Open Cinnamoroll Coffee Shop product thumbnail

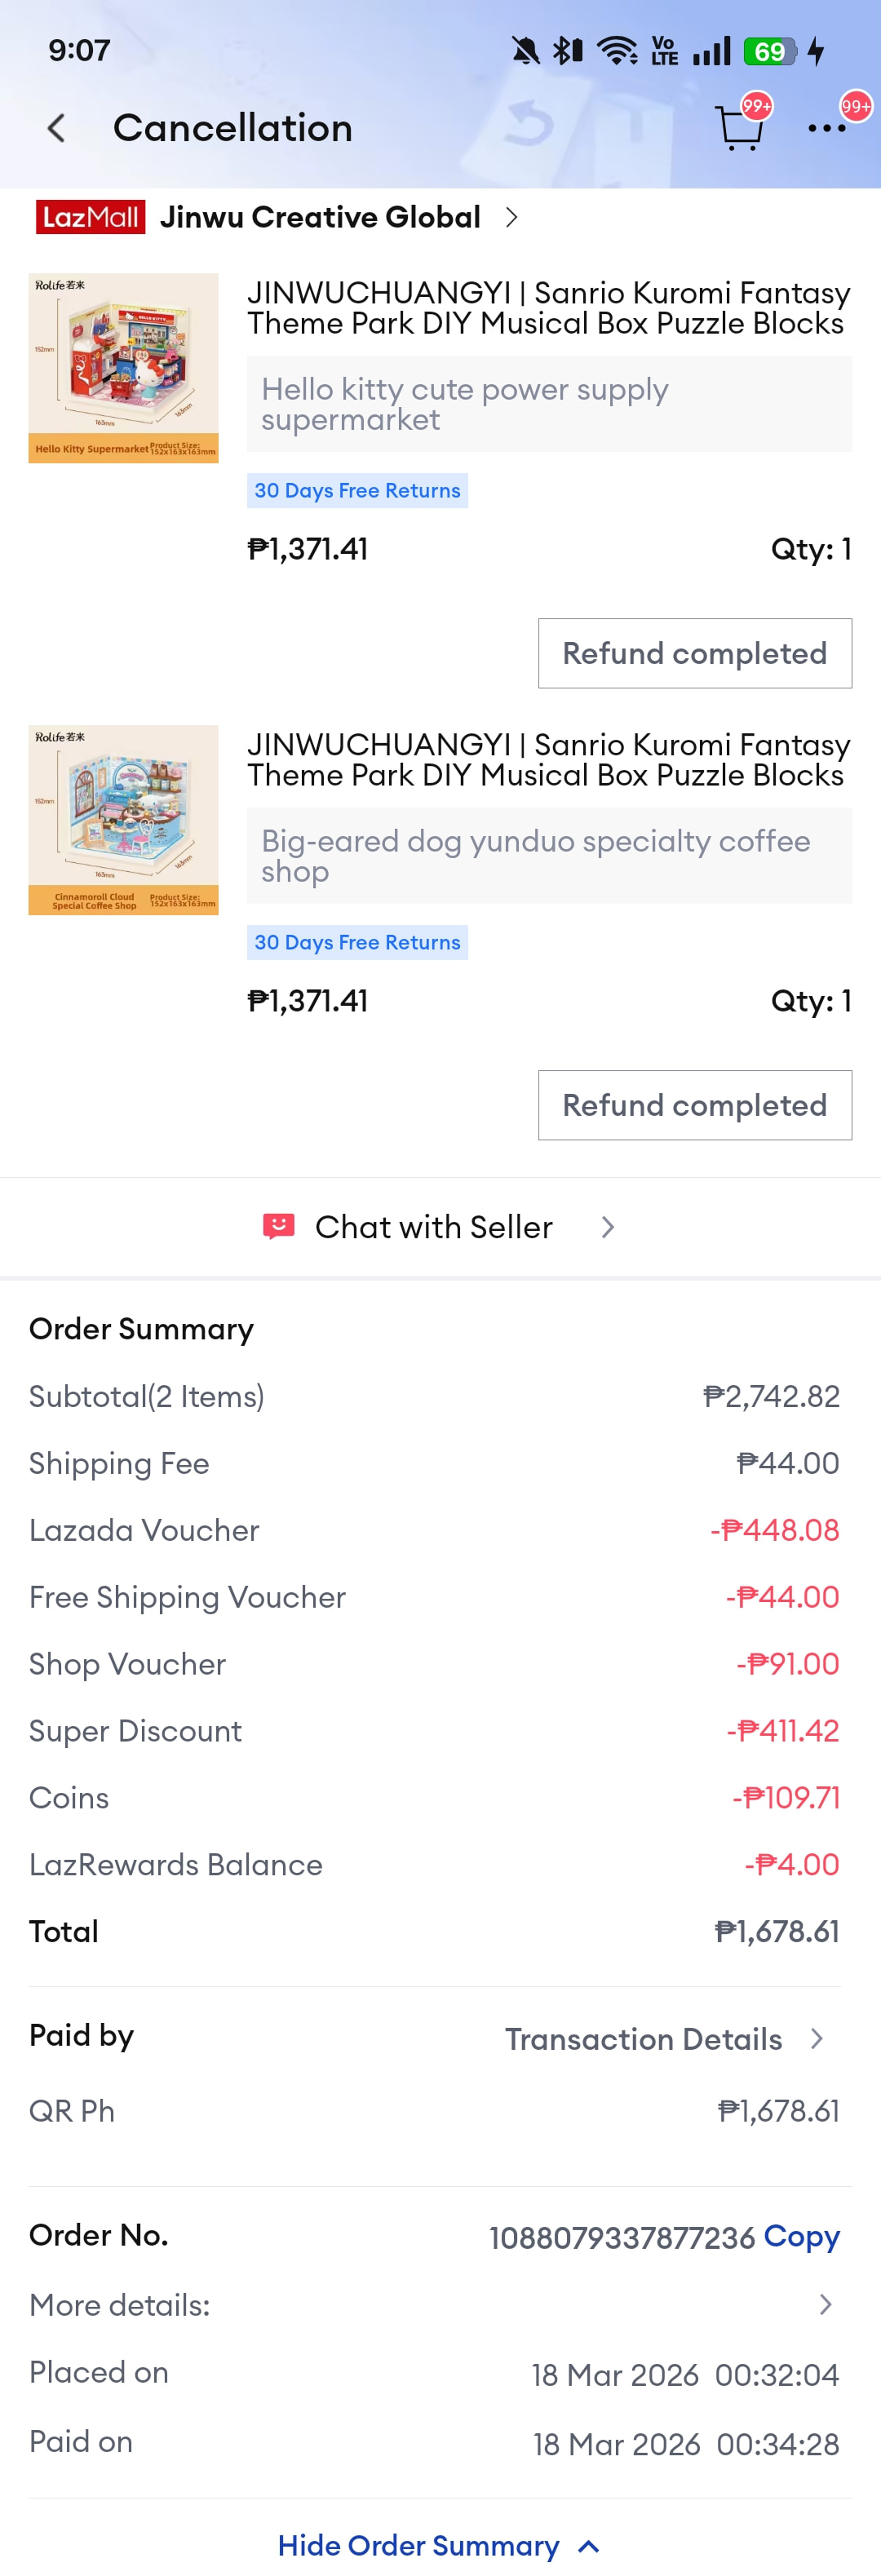[x=123, y=820]
